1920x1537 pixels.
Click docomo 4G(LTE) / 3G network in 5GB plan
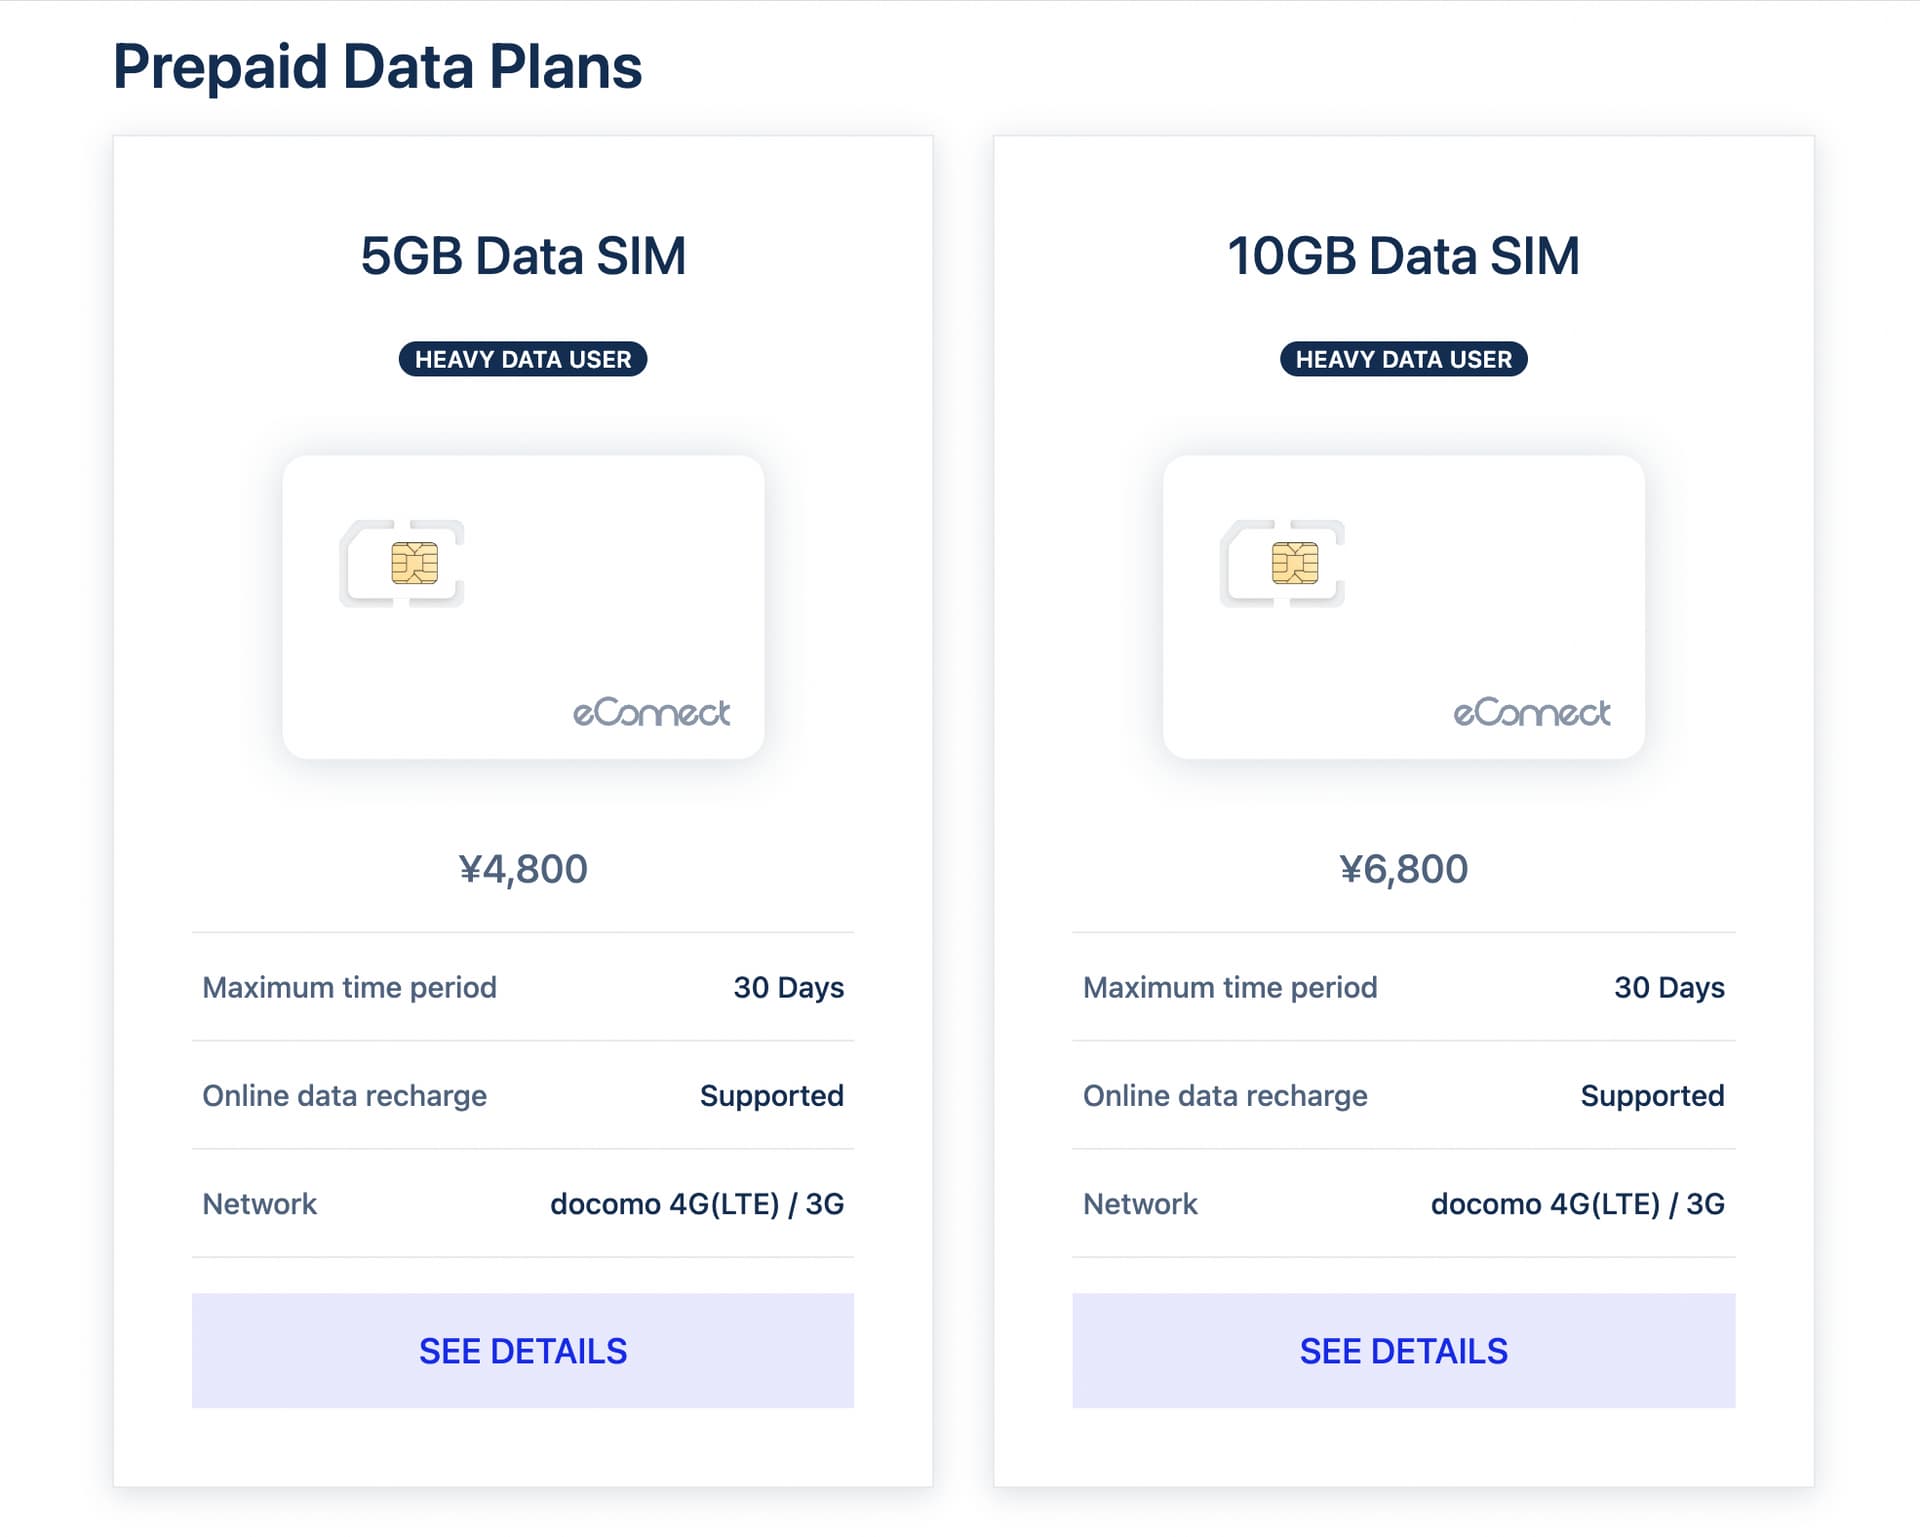(x=697, y=1204)
